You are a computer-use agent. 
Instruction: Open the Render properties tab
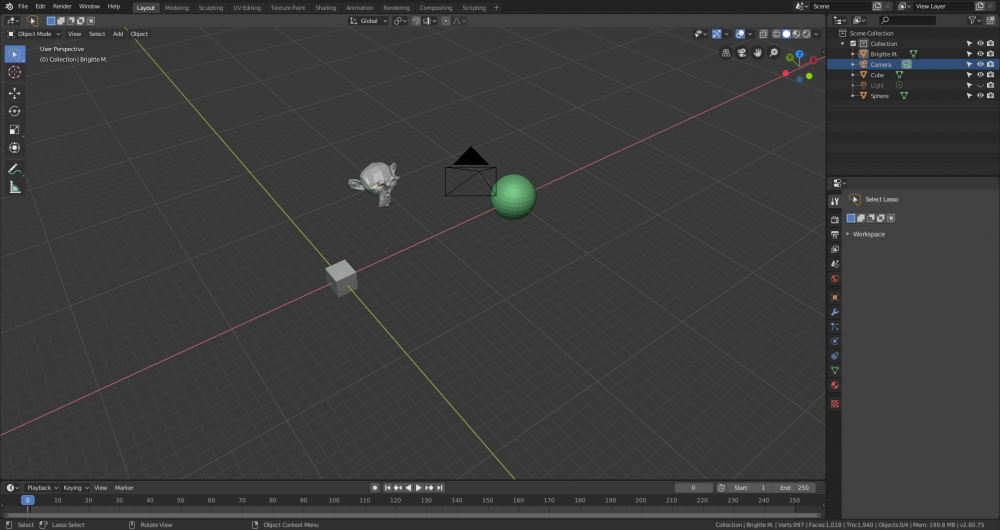835,219
